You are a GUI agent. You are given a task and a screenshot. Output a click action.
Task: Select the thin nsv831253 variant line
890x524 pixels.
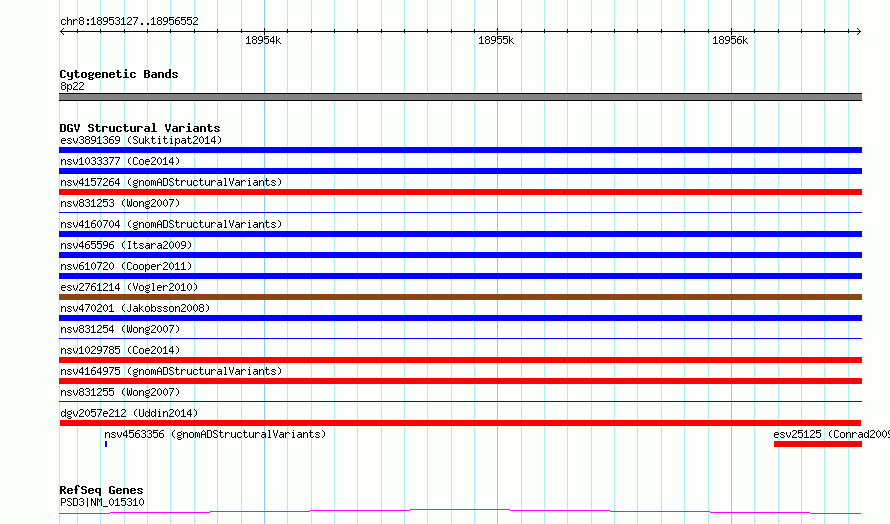click(460, 212)
